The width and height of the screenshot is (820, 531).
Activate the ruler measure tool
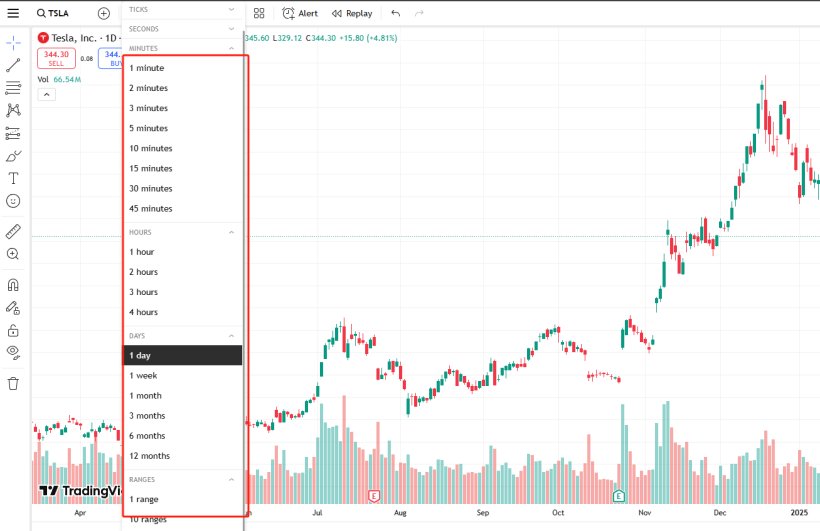point(13,231)
